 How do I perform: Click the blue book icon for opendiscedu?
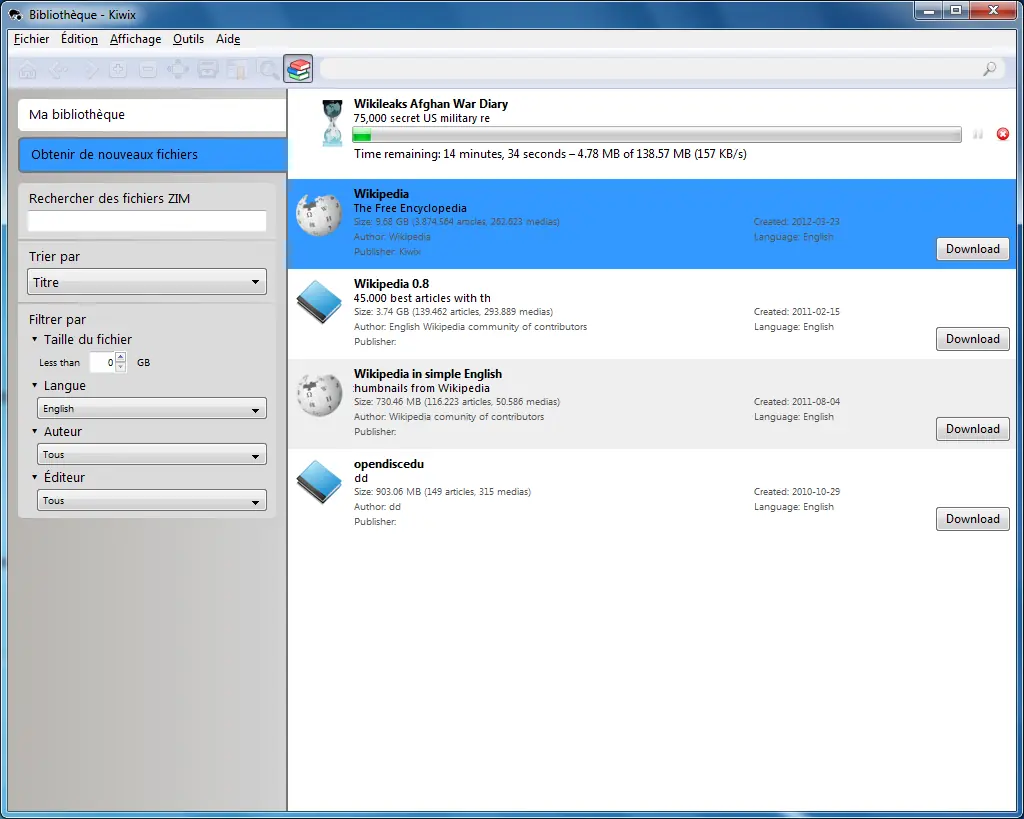(319, 482)
